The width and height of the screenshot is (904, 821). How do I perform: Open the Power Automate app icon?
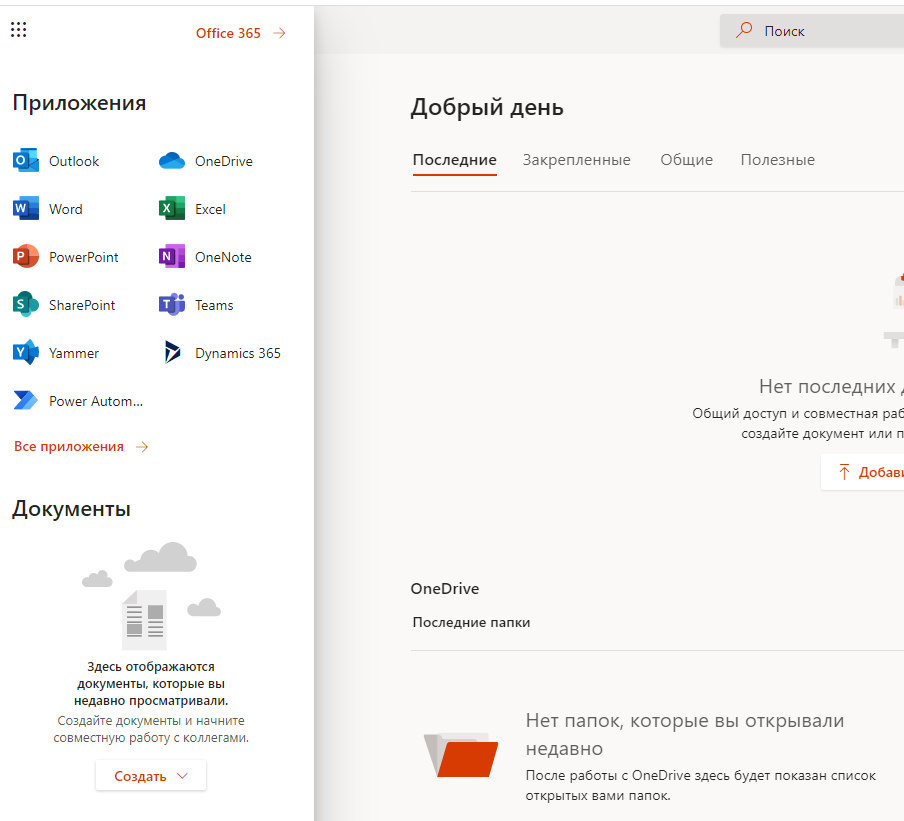tap(26, 400)
